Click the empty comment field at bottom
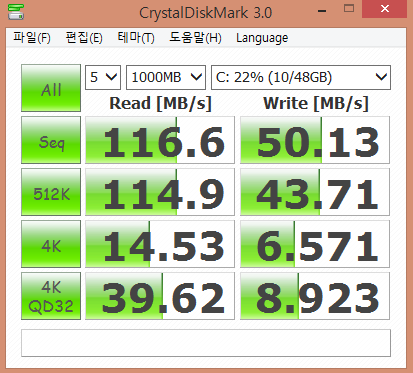The width and height of the screenshot is (413, 373). [206, 343]
